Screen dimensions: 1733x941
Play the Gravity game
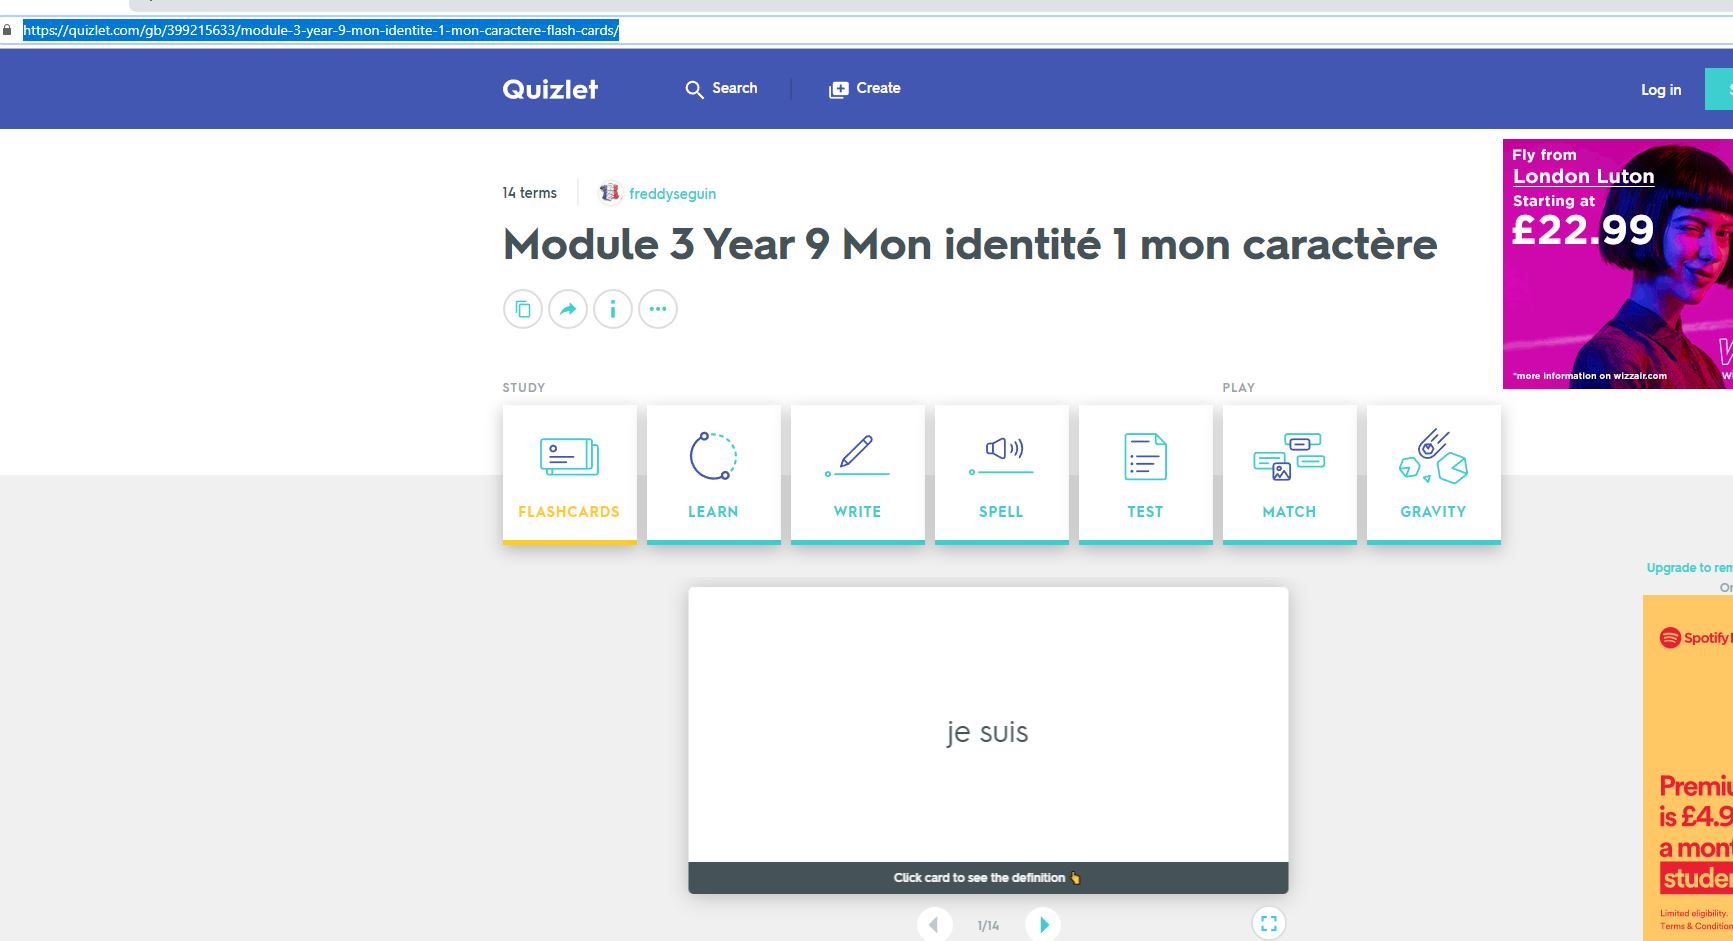click(x=1433, y=474)
